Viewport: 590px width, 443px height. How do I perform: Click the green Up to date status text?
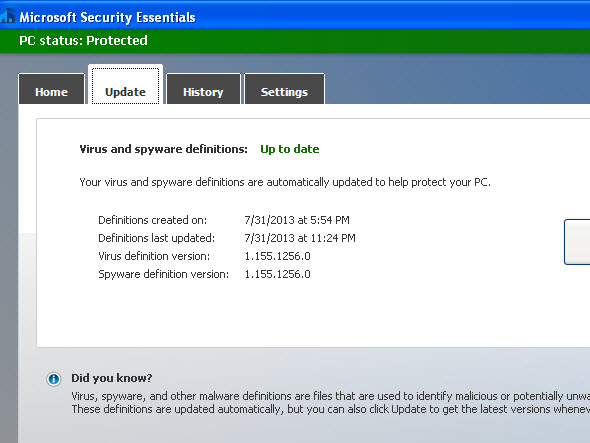pyautogui.click(x=290, y=149)
